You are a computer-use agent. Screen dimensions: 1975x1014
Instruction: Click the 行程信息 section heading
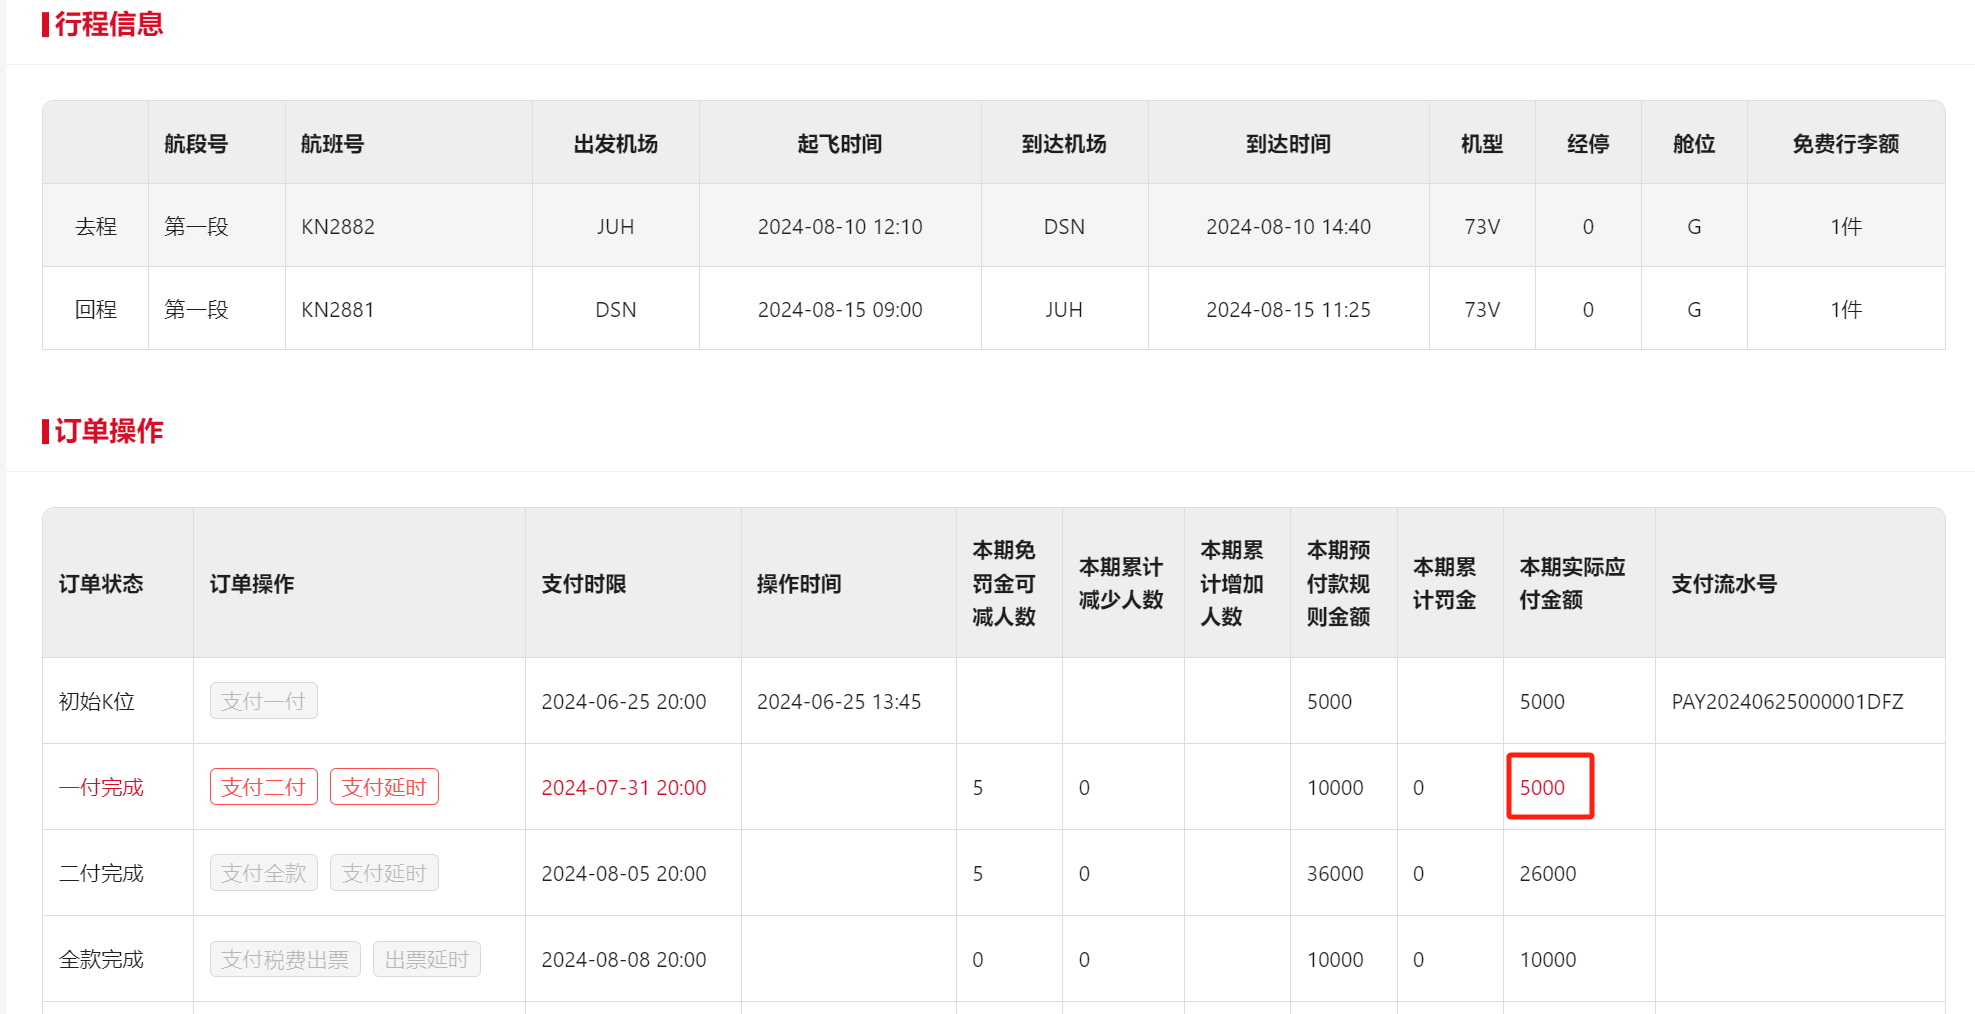108,24
